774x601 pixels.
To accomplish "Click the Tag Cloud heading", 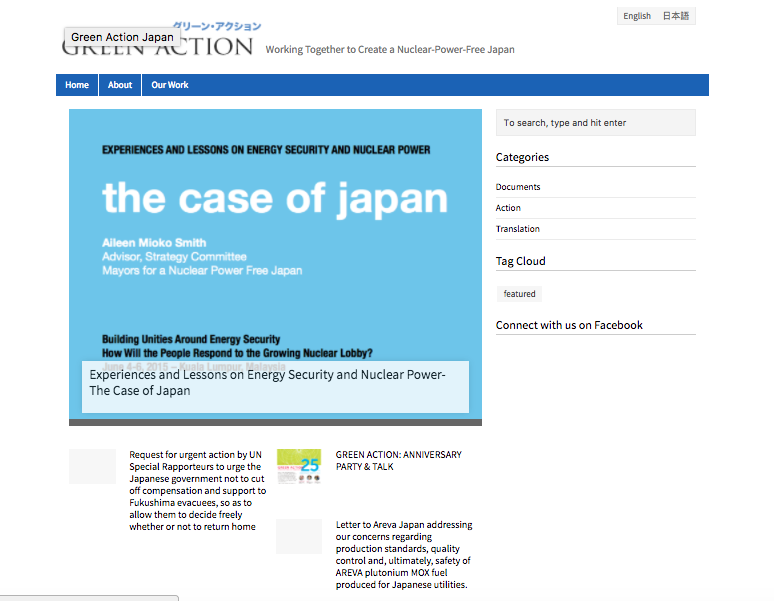I will coord(520,261).
